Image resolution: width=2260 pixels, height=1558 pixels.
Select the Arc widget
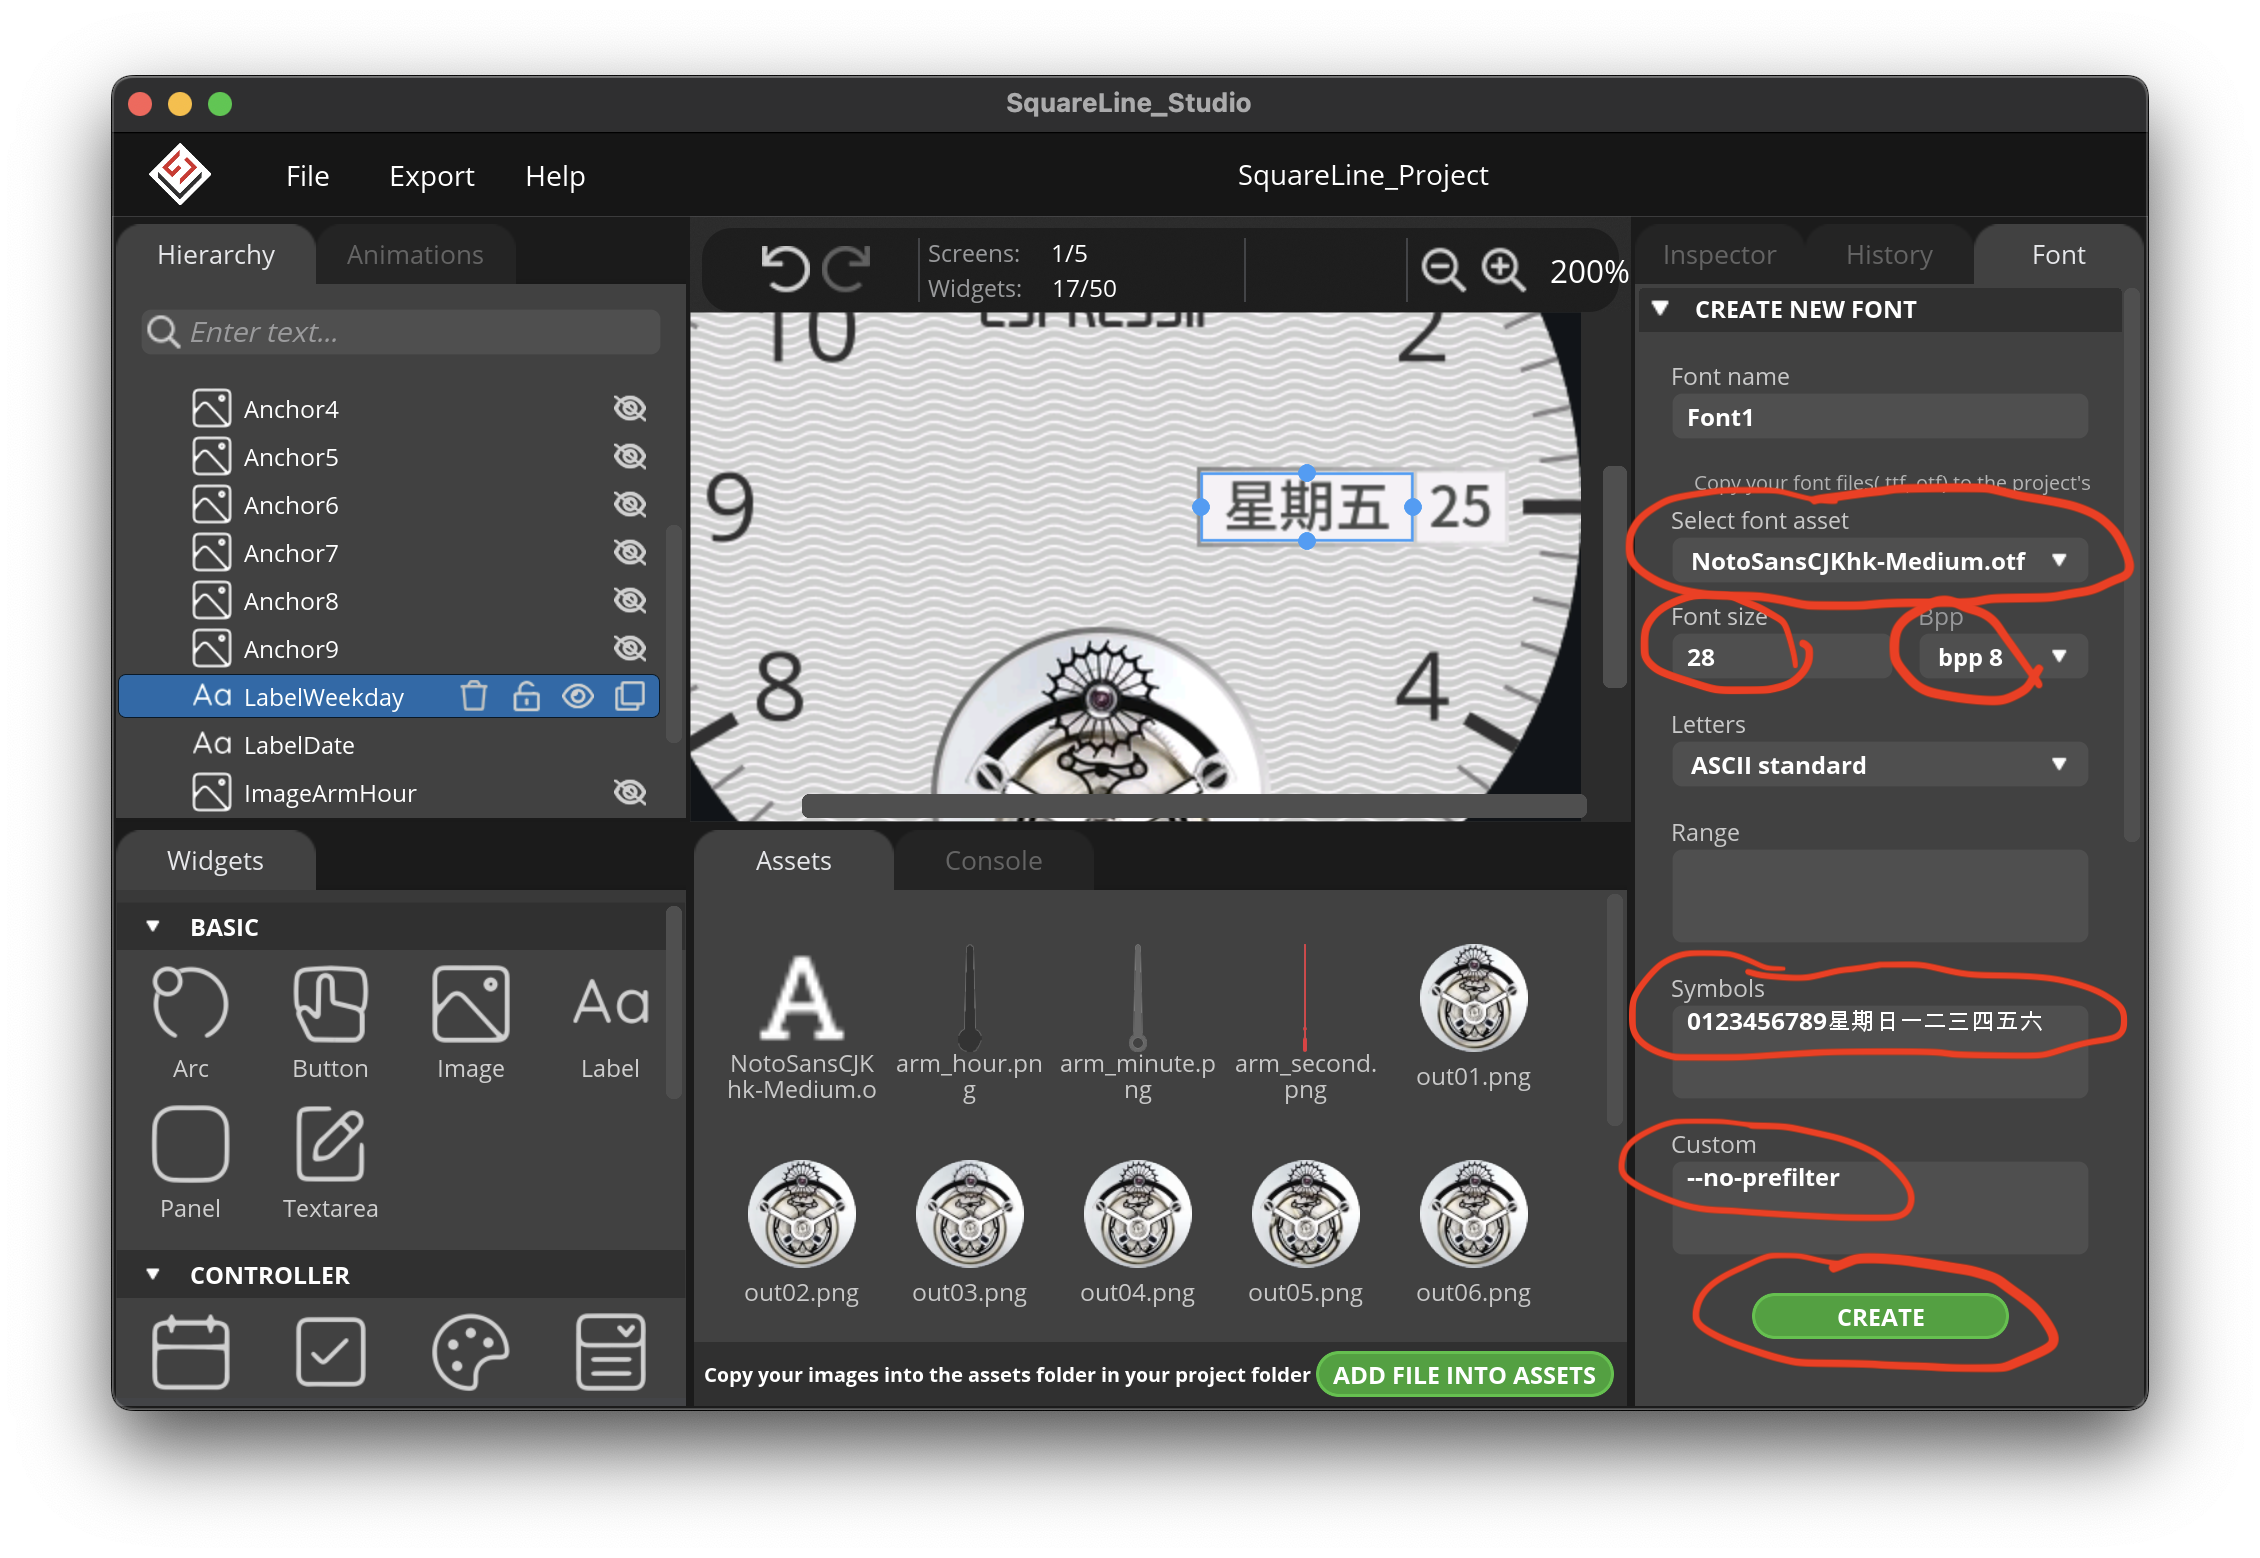tap(190, 1022)
